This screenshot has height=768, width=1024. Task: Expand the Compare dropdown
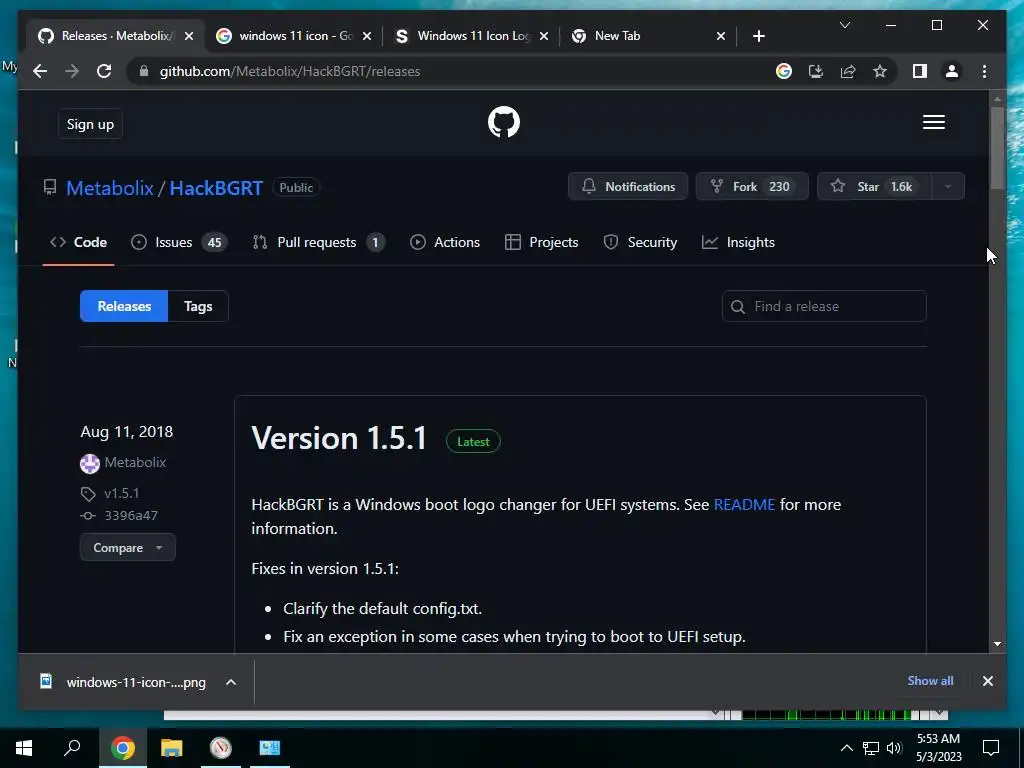127,547
